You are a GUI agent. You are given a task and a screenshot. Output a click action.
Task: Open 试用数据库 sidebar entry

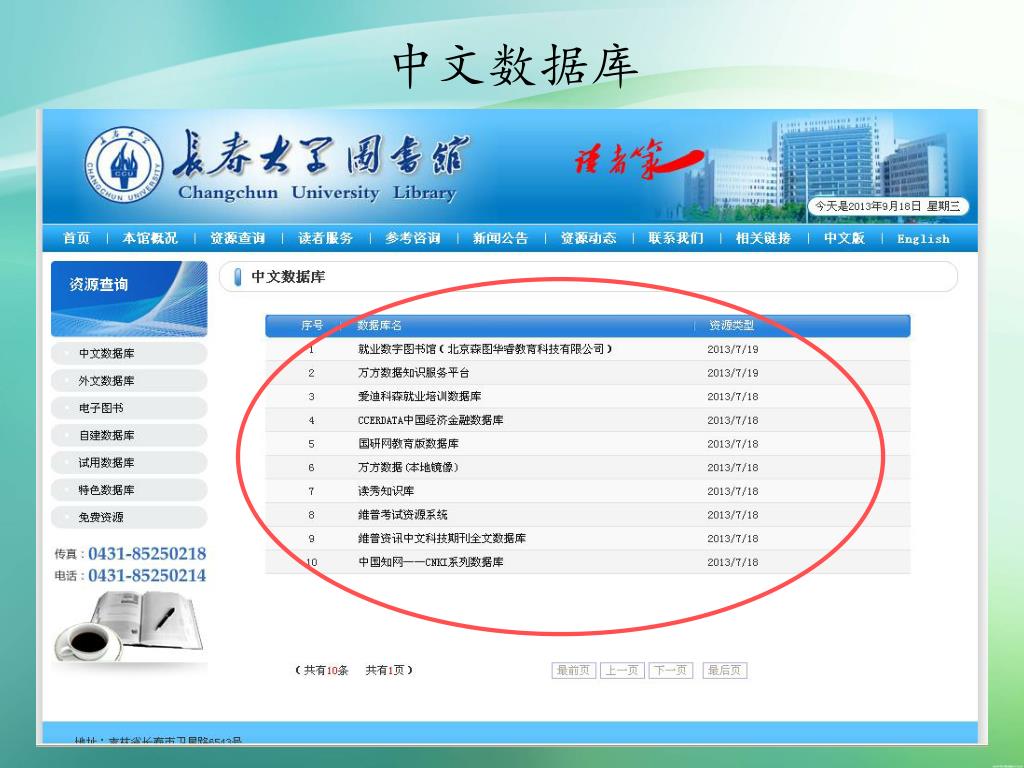pos(129,462)
